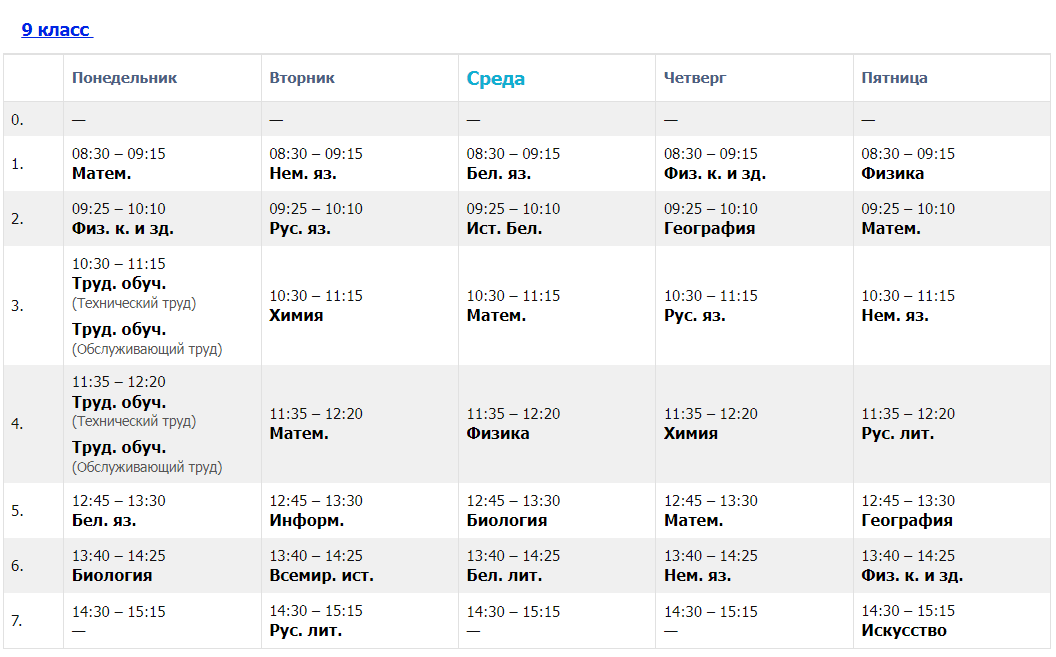Select the "Вторник" column header

(302, 78)
